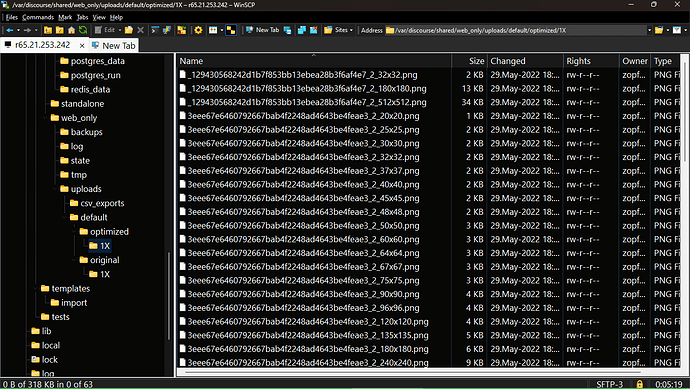Click the stacked sessions icon beside New Tab

pos(287,30)
